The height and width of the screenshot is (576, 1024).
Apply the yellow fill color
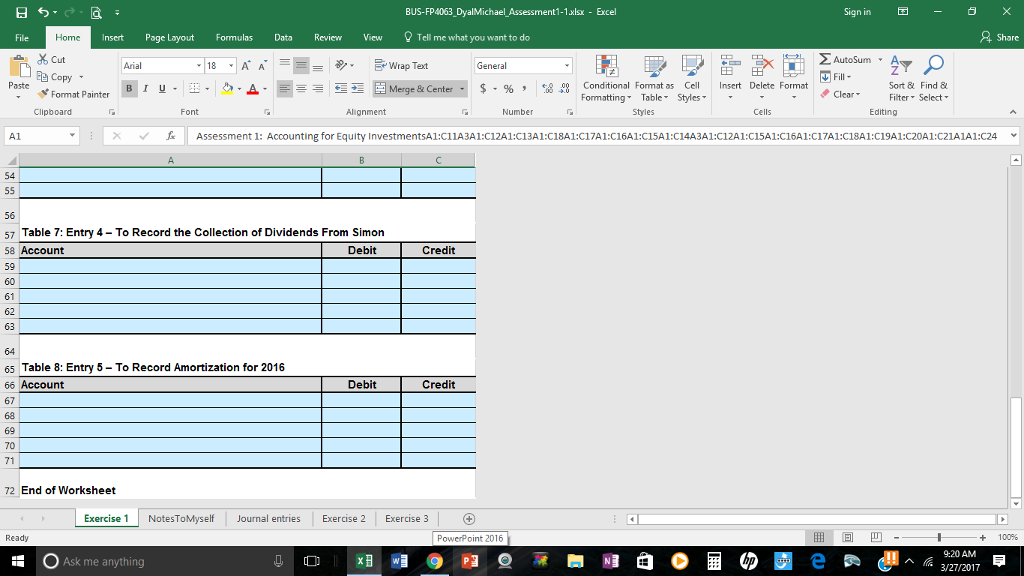(x=227, y=89)
